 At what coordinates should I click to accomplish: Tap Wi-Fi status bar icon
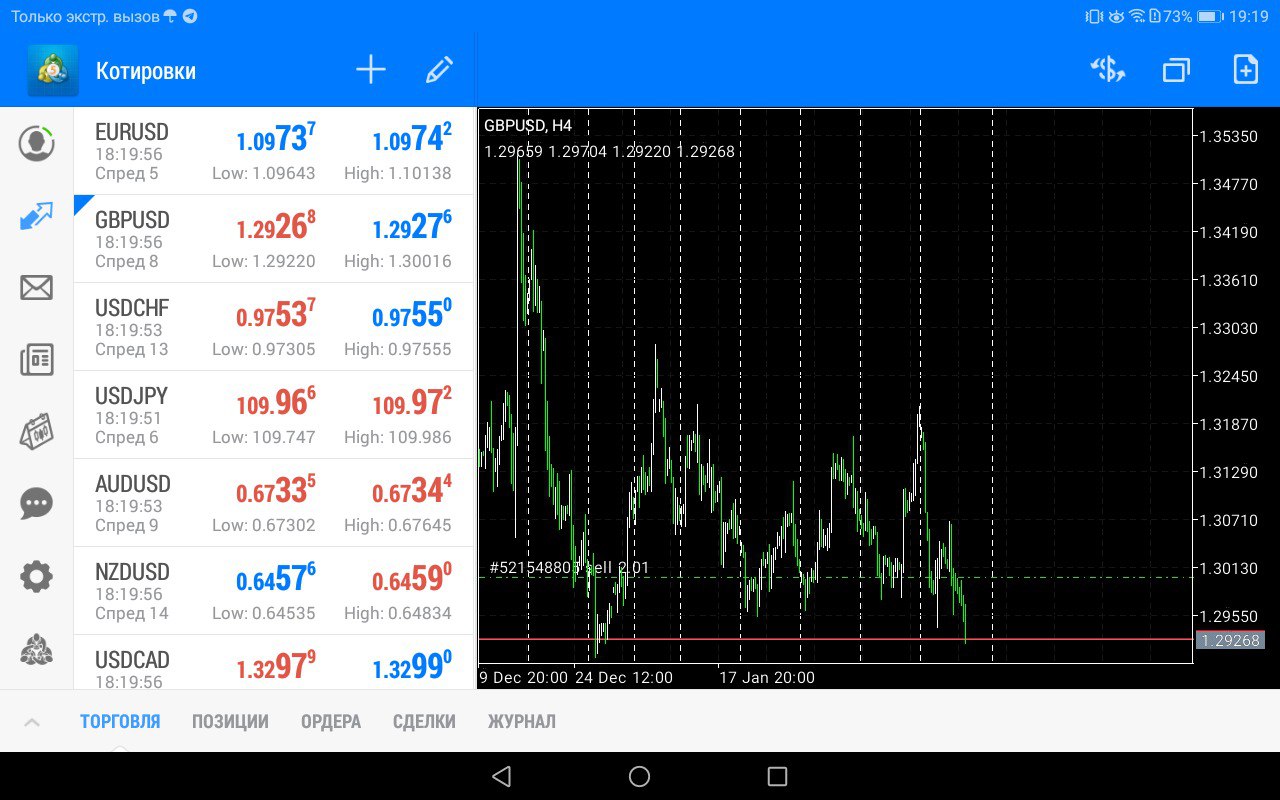pyautogui.click(x=1137, y=17)
